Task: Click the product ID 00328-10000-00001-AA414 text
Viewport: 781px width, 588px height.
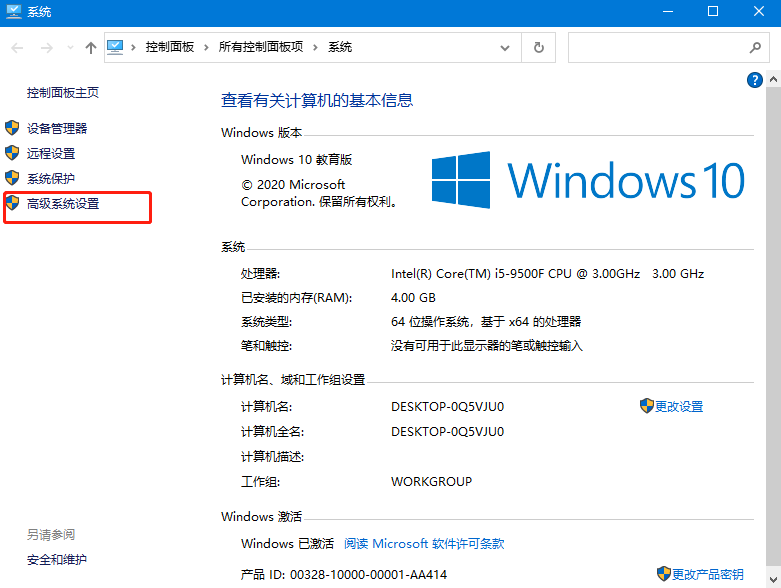Action: click(369, 575)
